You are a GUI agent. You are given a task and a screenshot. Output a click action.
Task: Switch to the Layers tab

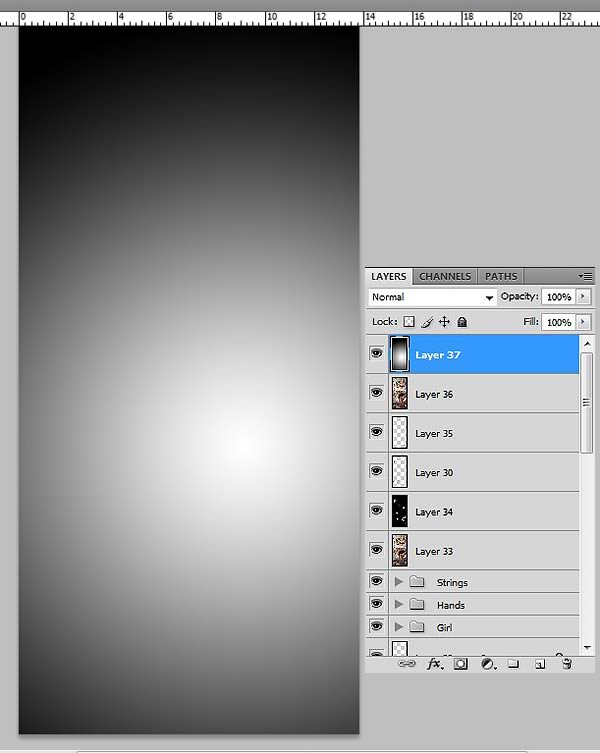(x=389, y=277)
